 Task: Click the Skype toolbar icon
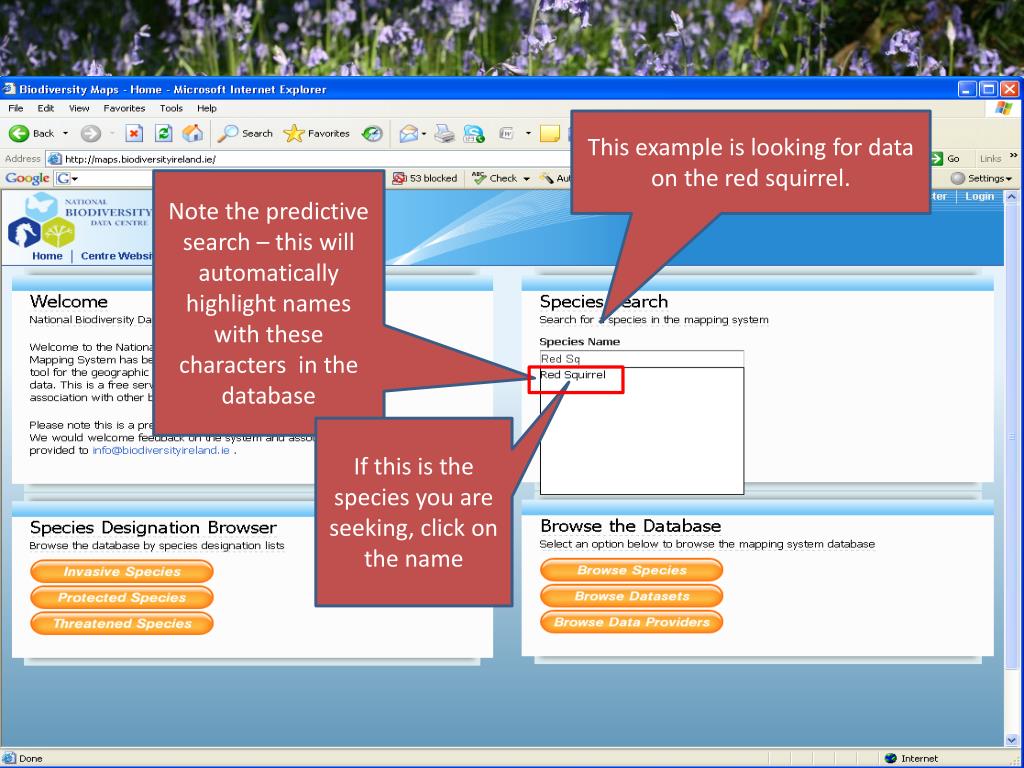click(473, 133)
